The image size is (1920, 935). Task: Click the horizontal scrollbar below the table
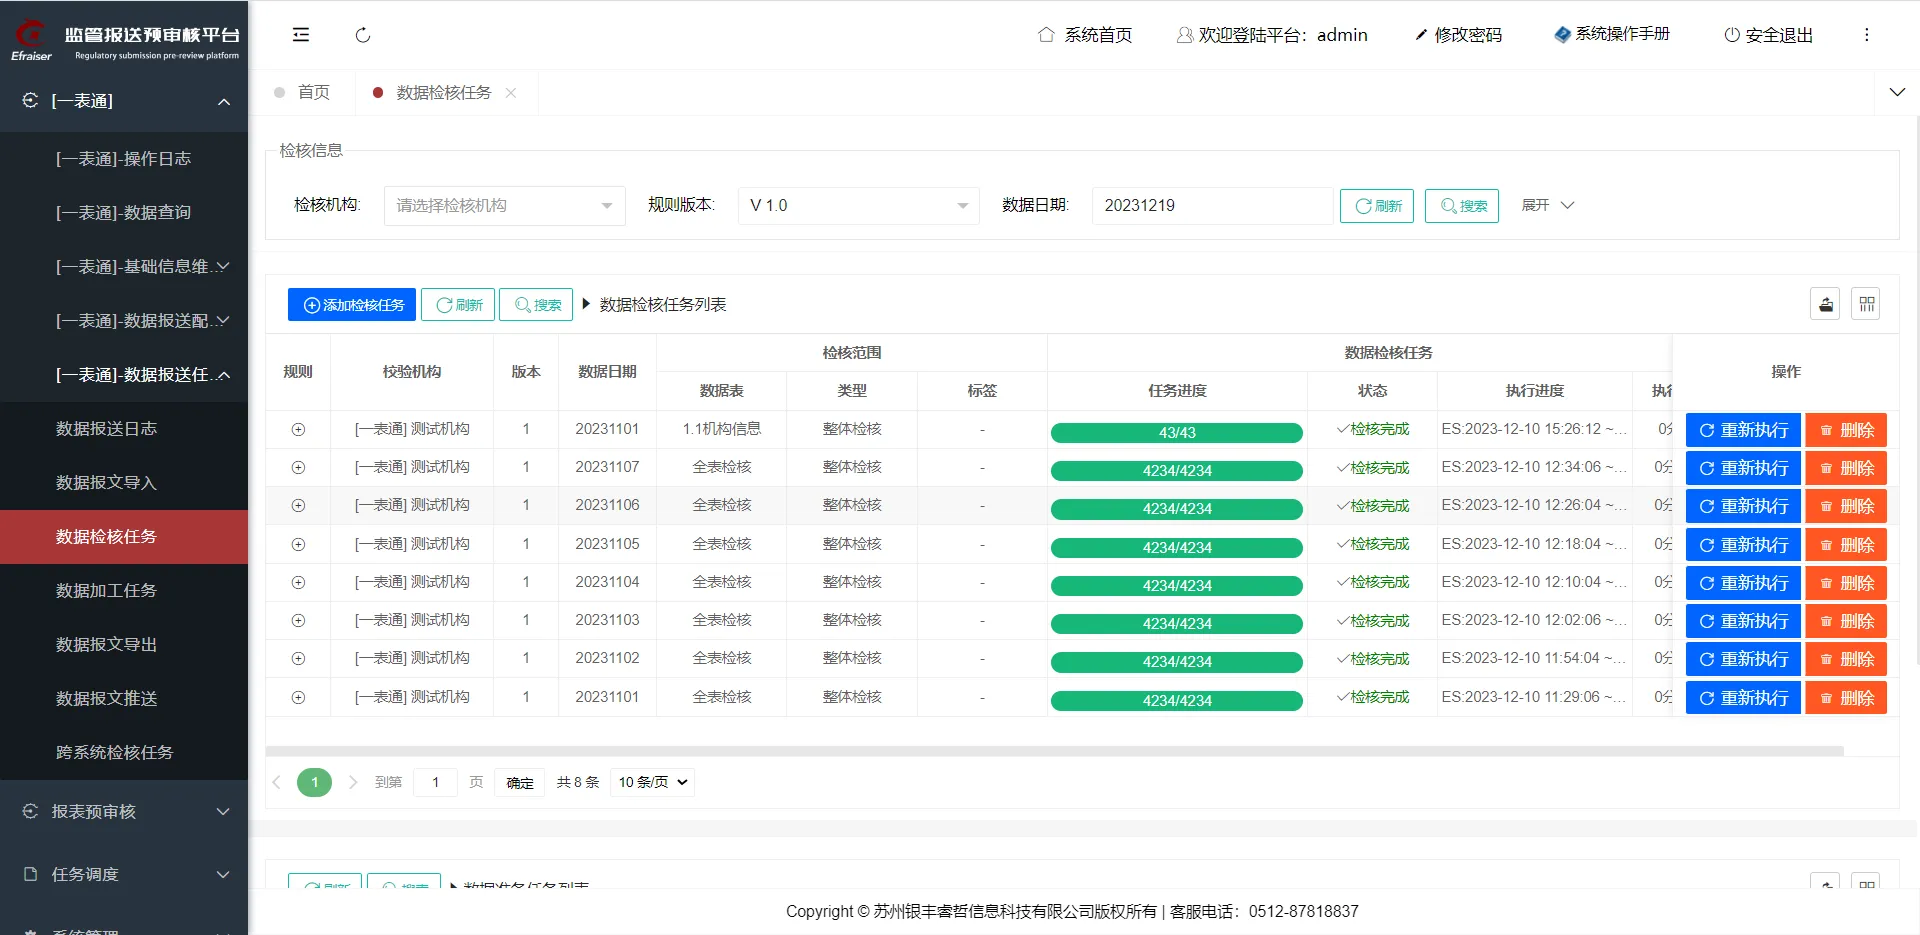1054,751
